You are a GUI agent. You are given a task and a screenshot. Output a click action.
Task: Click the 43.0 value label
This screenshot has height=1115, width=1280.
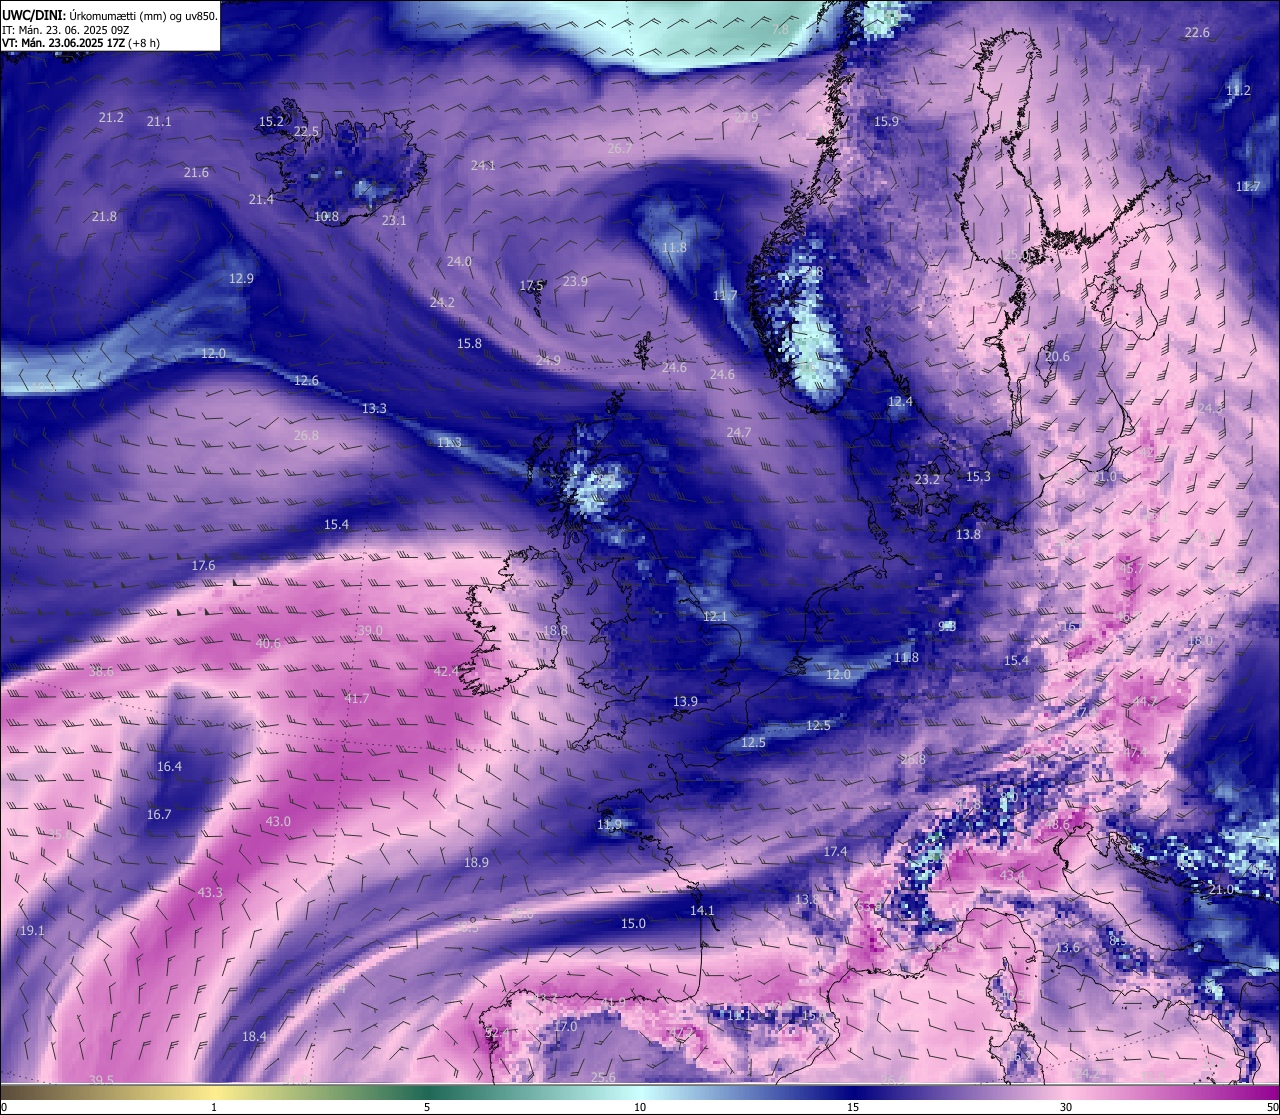click(x=278, y=822)
